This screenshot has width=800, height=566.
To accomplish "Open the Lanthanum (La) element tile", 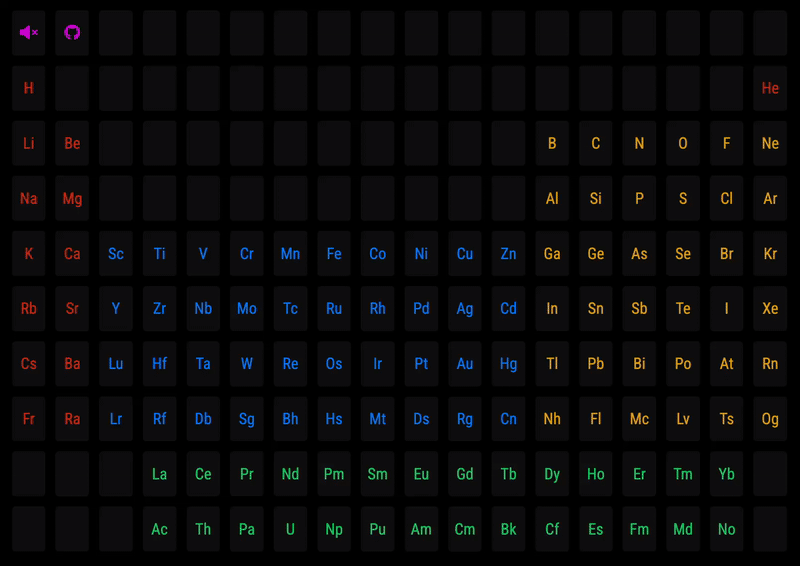I will pos(159,474).
